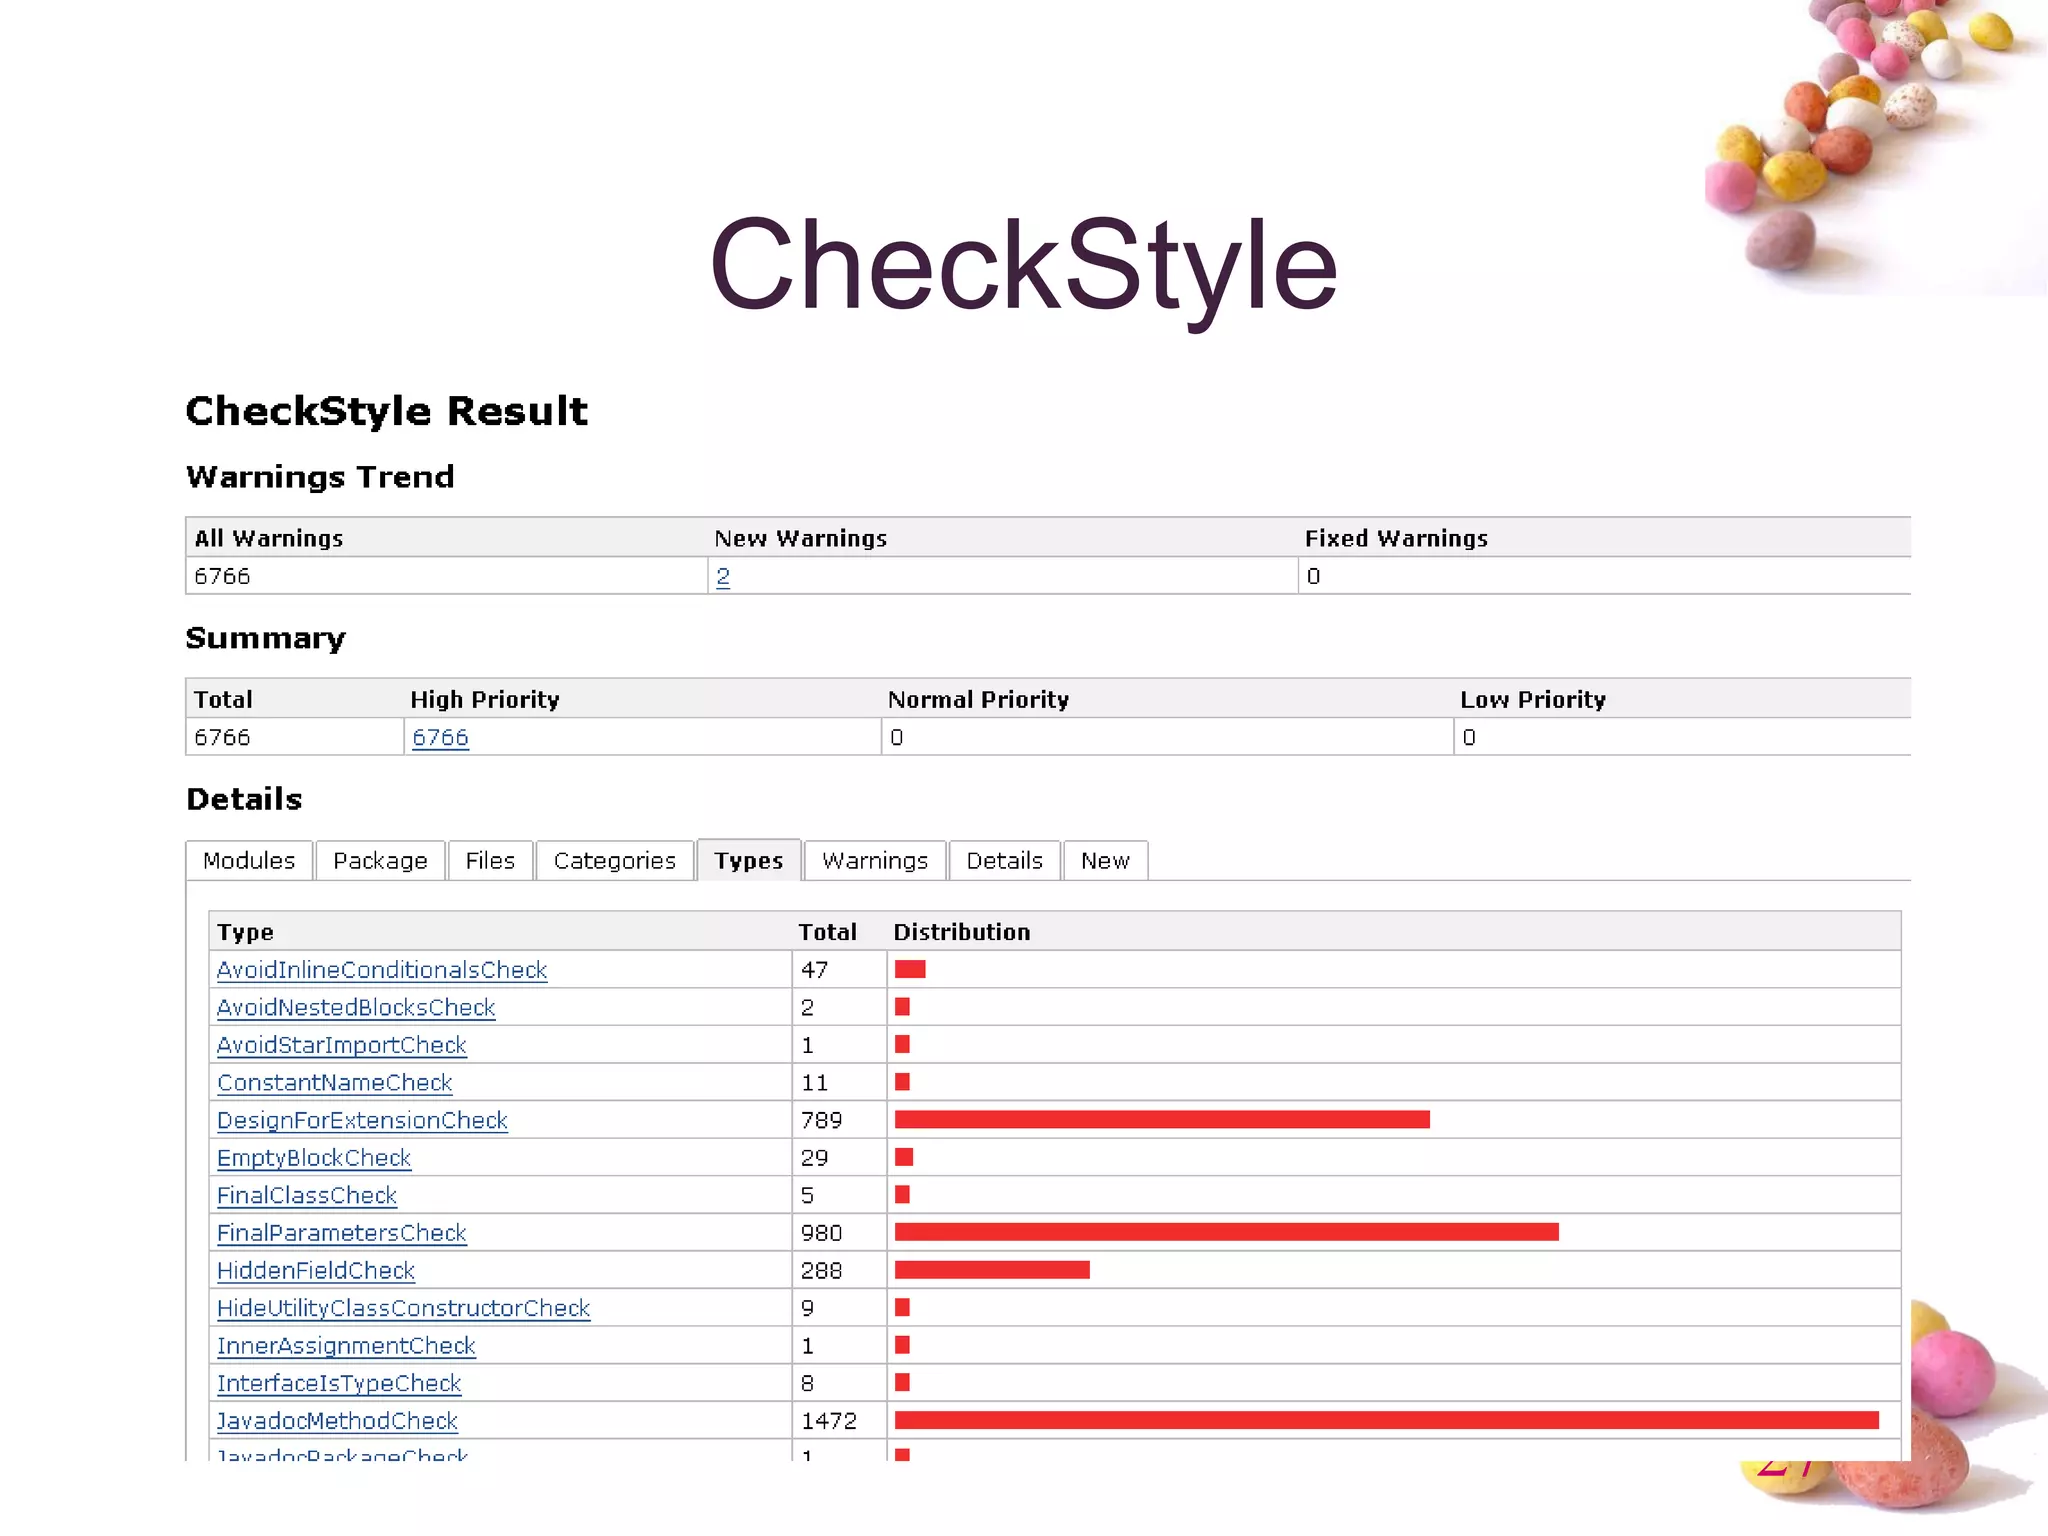
Task: Click the Normal Priority header
Action: coord(978,699)
